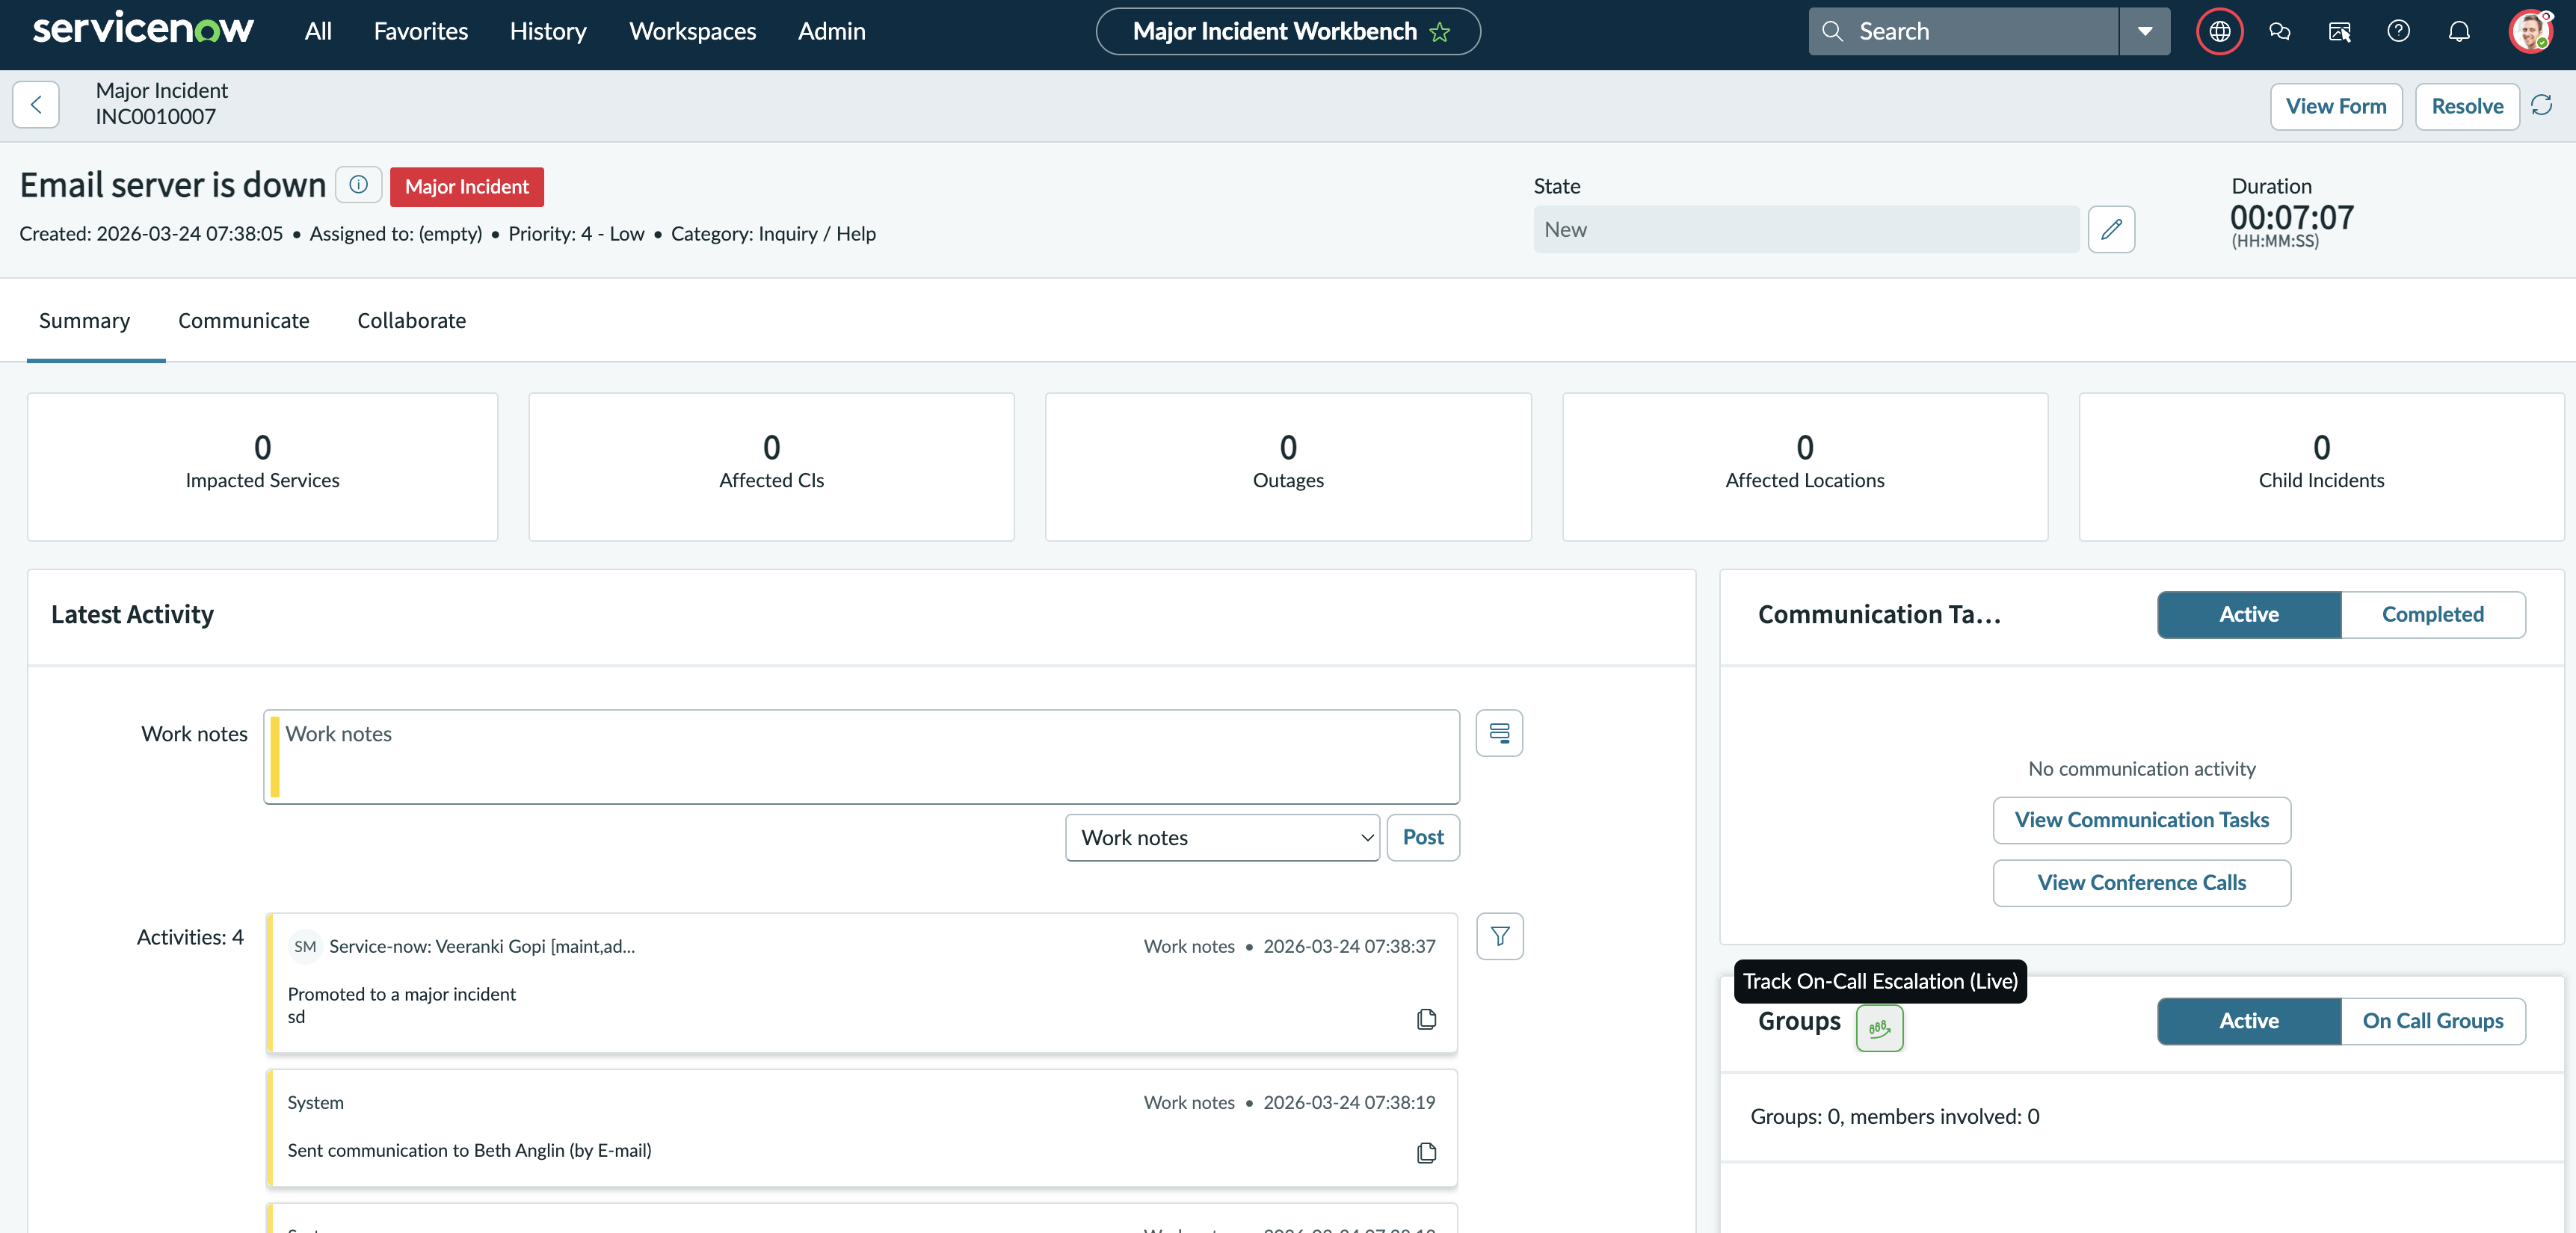Click 'Groups: 0, members involved: 0' text
This screenshot has height=1233, width=2576.
[1894, 1116]
